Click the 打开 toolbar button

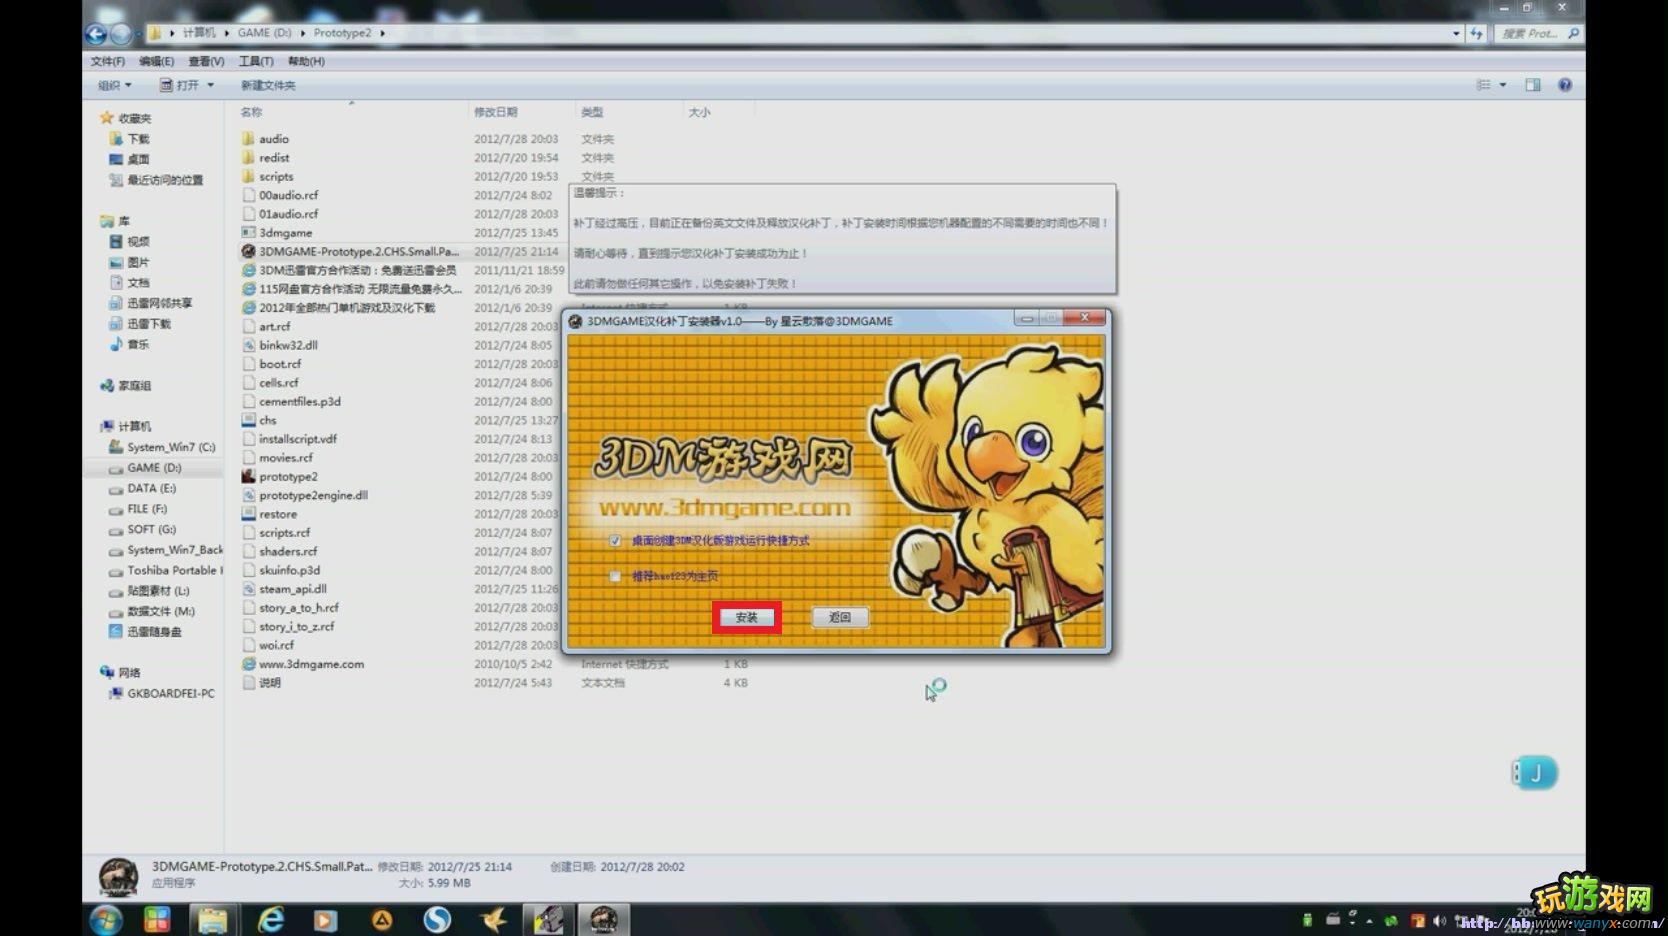[180, 85]
